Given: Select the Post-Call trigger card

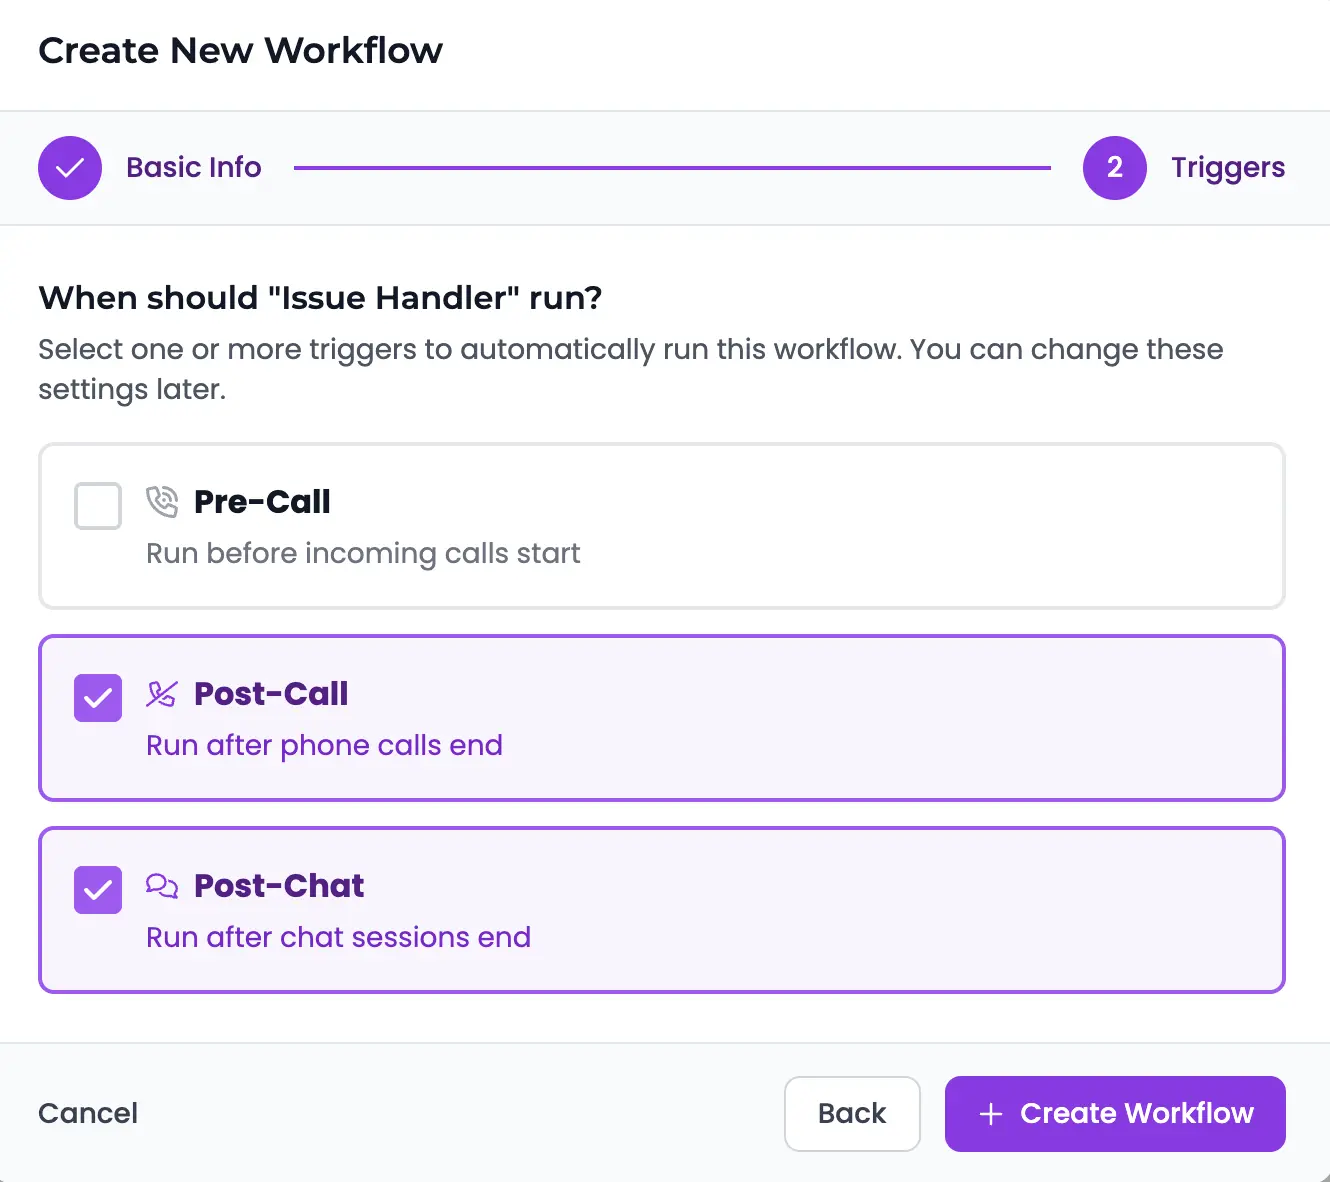Looking at the screenshot, I should pos(662,718).
